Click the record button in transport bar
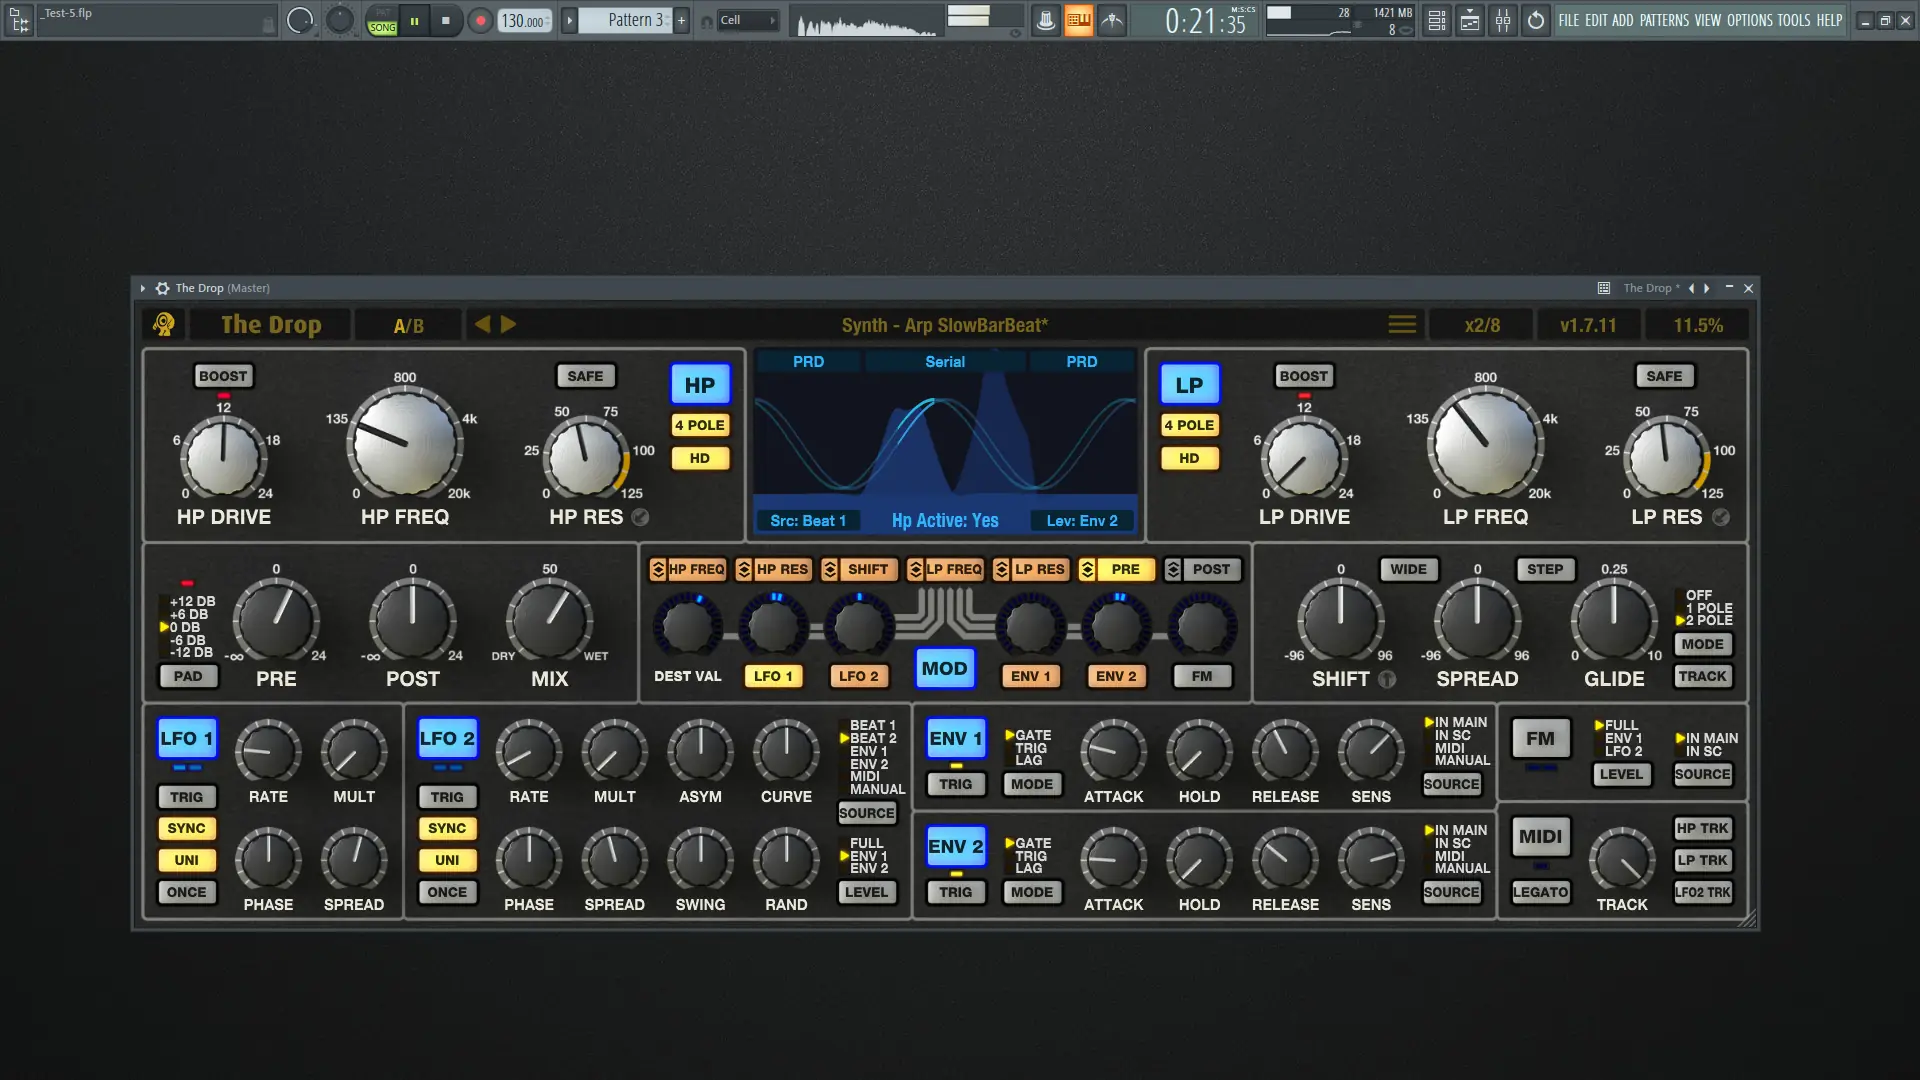Viewport: 1920px width, 1080px height. click(x=480, y=20)
